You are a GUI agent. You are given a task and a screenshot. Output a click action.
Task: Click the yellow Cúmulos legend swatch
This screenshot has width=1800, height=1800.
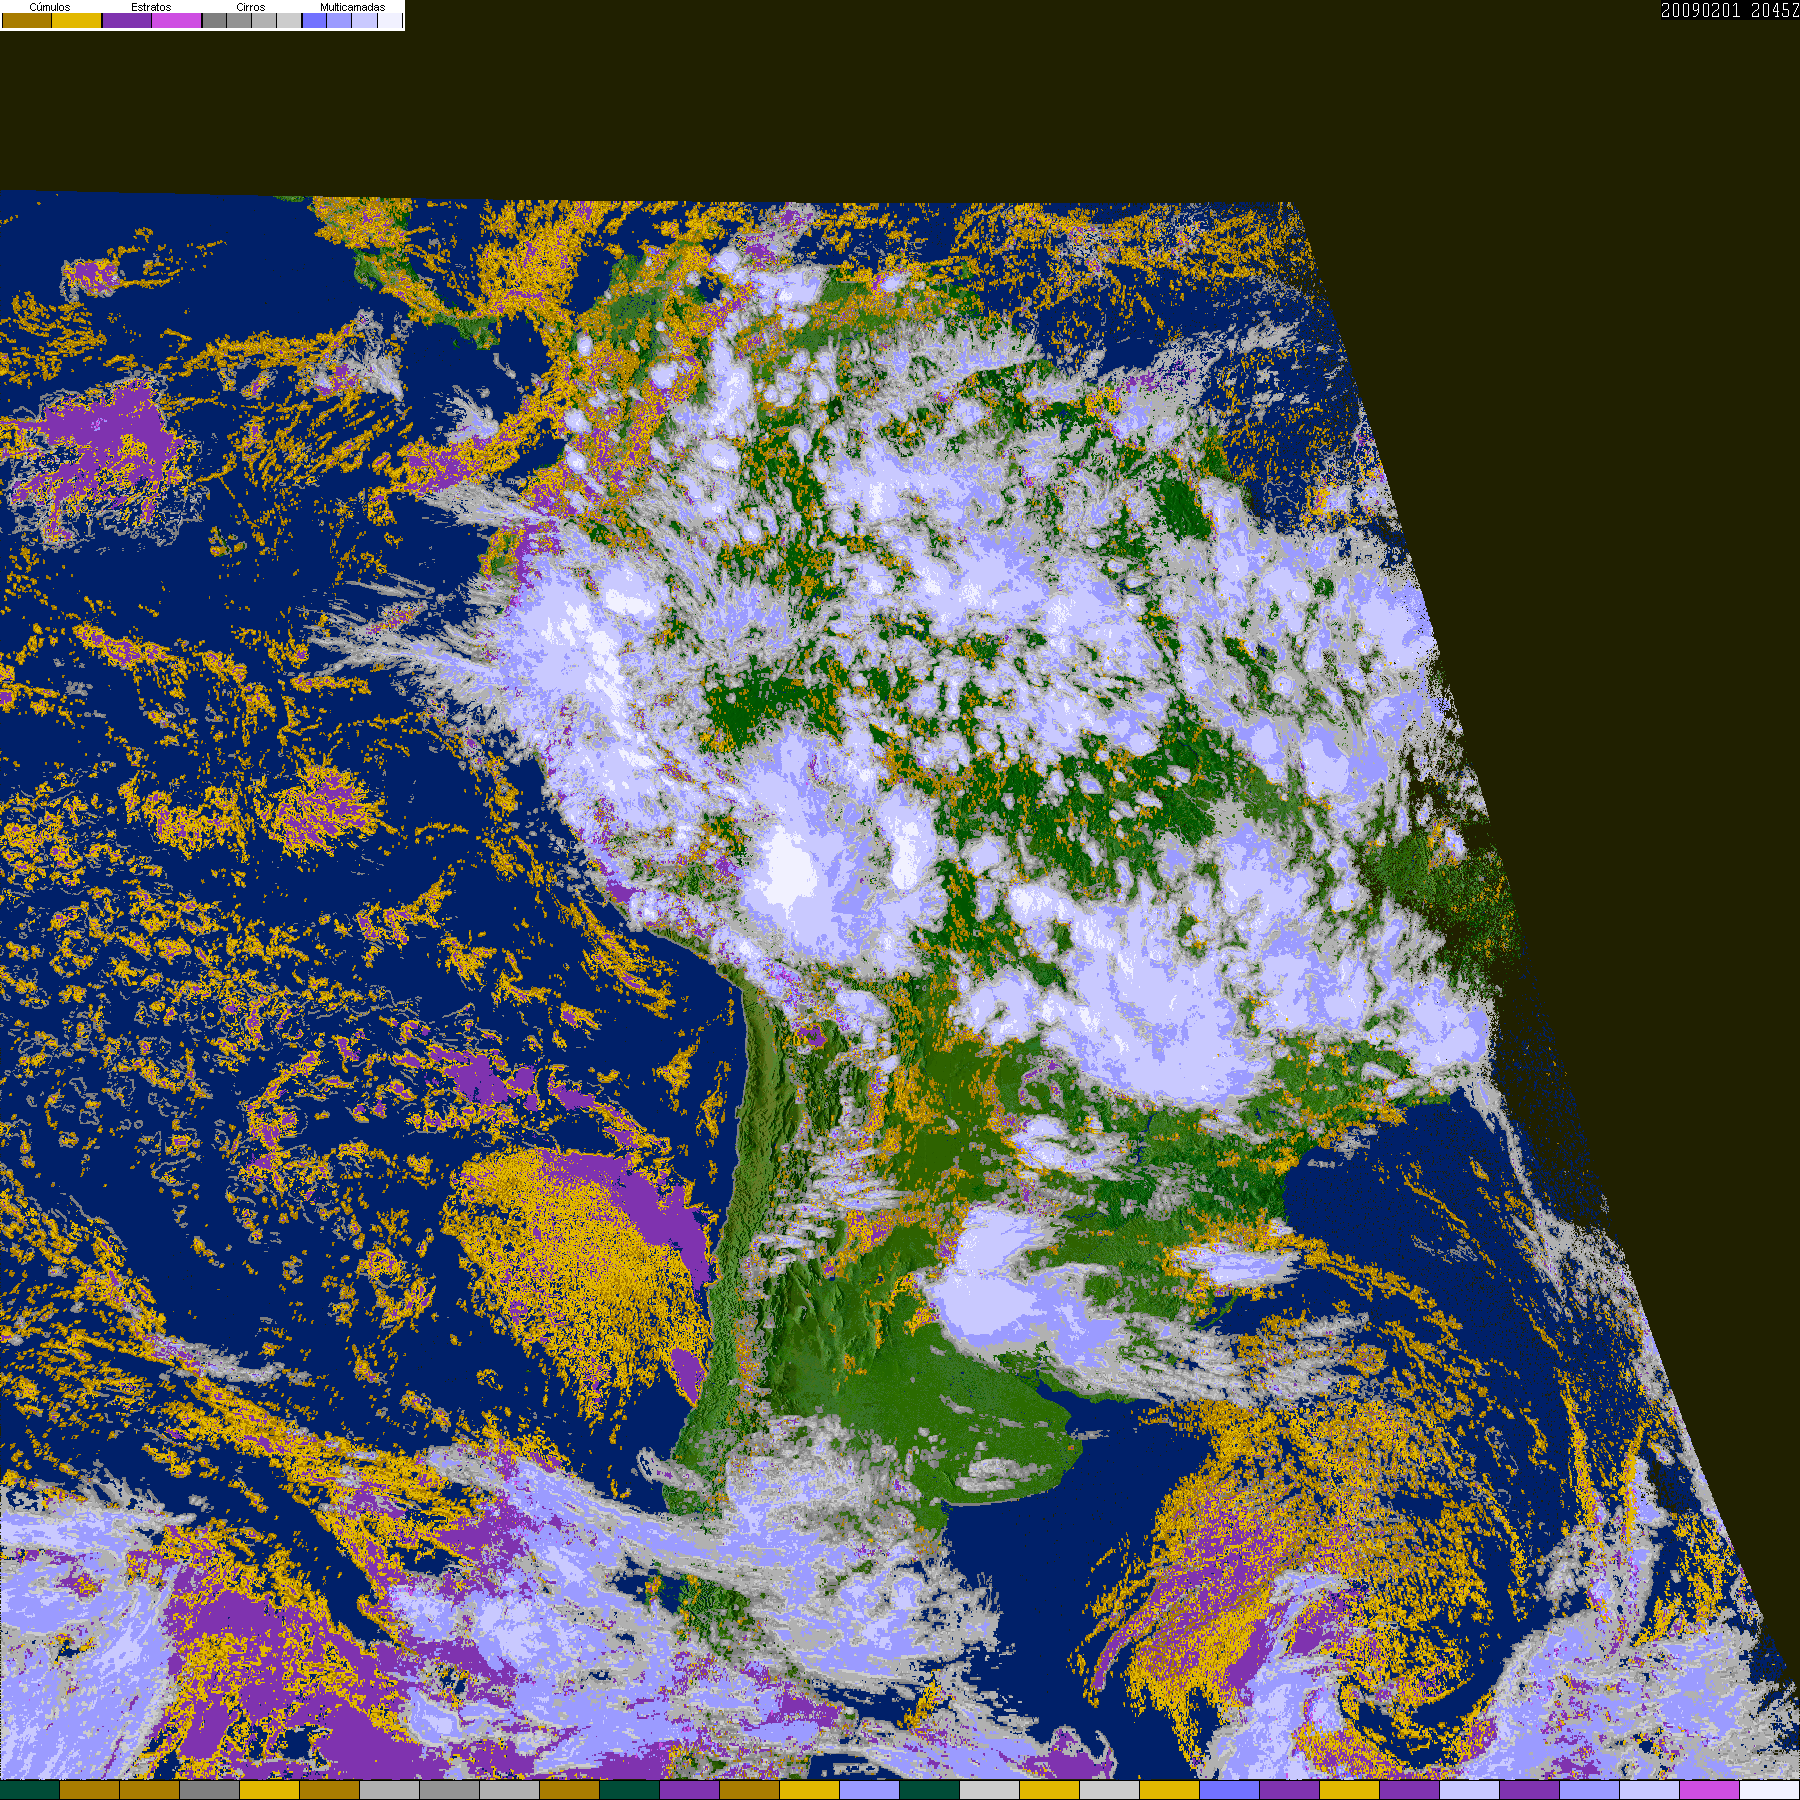click(77, 21)
